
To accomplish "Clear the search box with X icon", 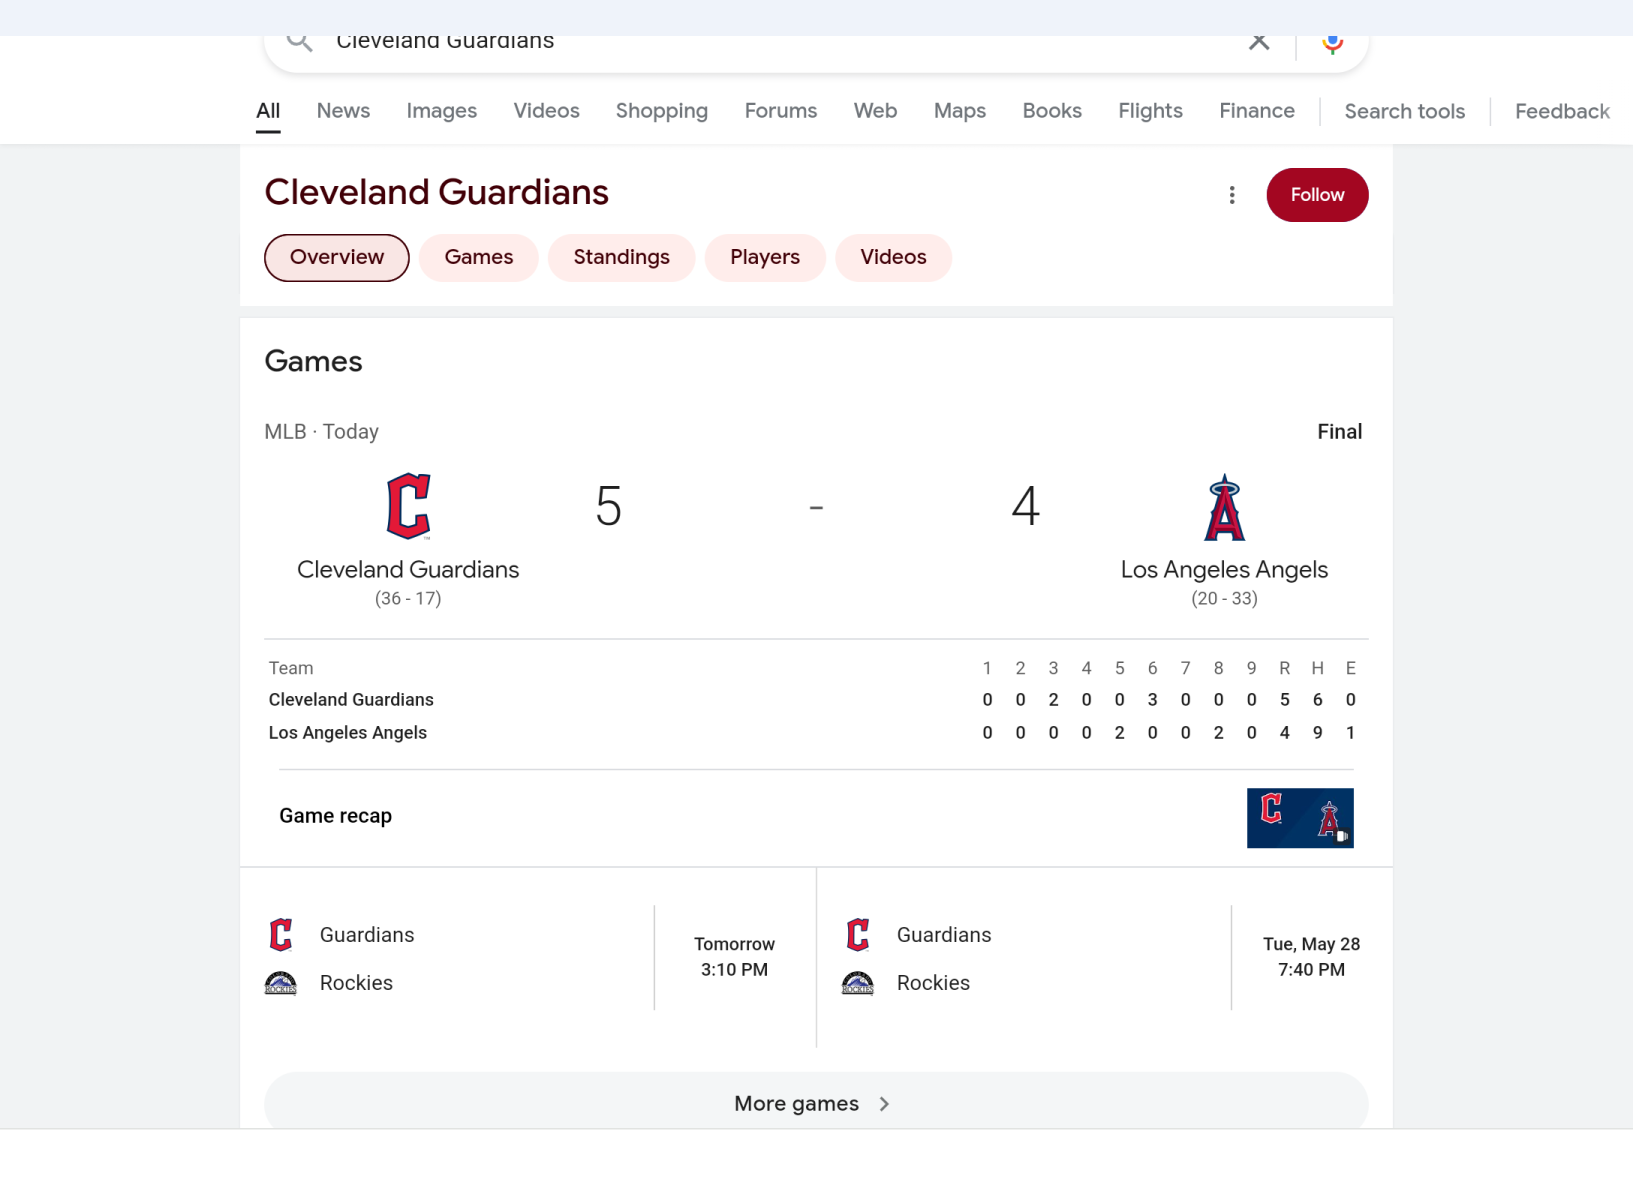I will (x=1259, y=42).
